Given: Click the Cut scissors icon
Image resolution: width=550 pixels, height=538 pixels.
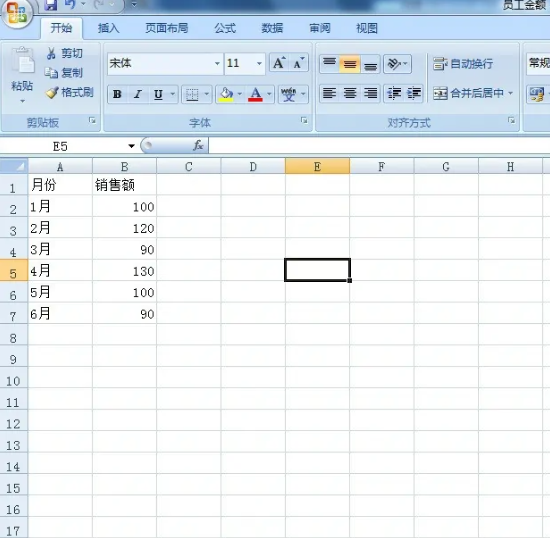Looking at the screenshot, I should (x=51, y=53).
